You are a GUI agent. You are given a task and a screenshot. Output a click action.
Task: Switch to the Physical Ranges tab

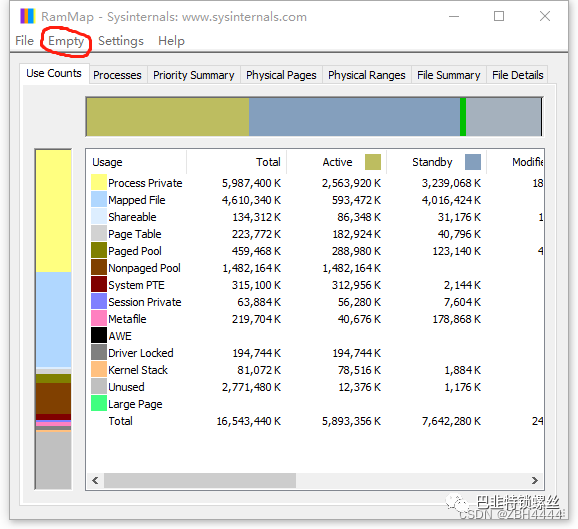[367, 75]
